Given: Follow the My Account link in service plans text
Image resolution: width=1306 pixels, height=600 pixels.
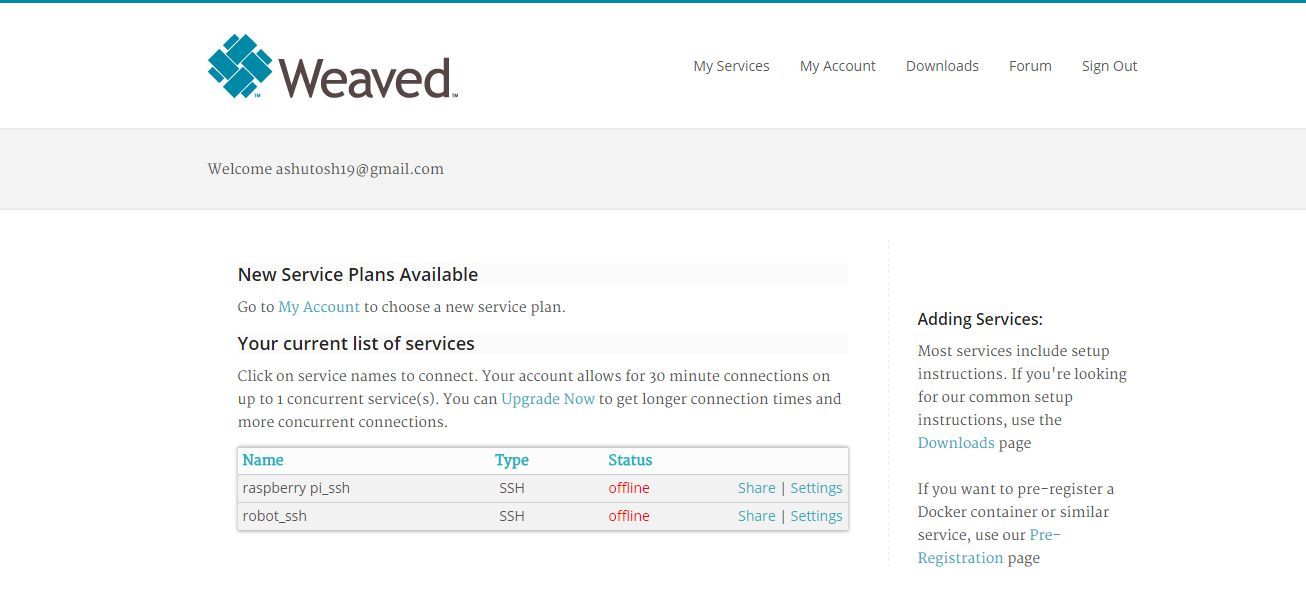Looking at the screenshot, I should click(319, 307).
